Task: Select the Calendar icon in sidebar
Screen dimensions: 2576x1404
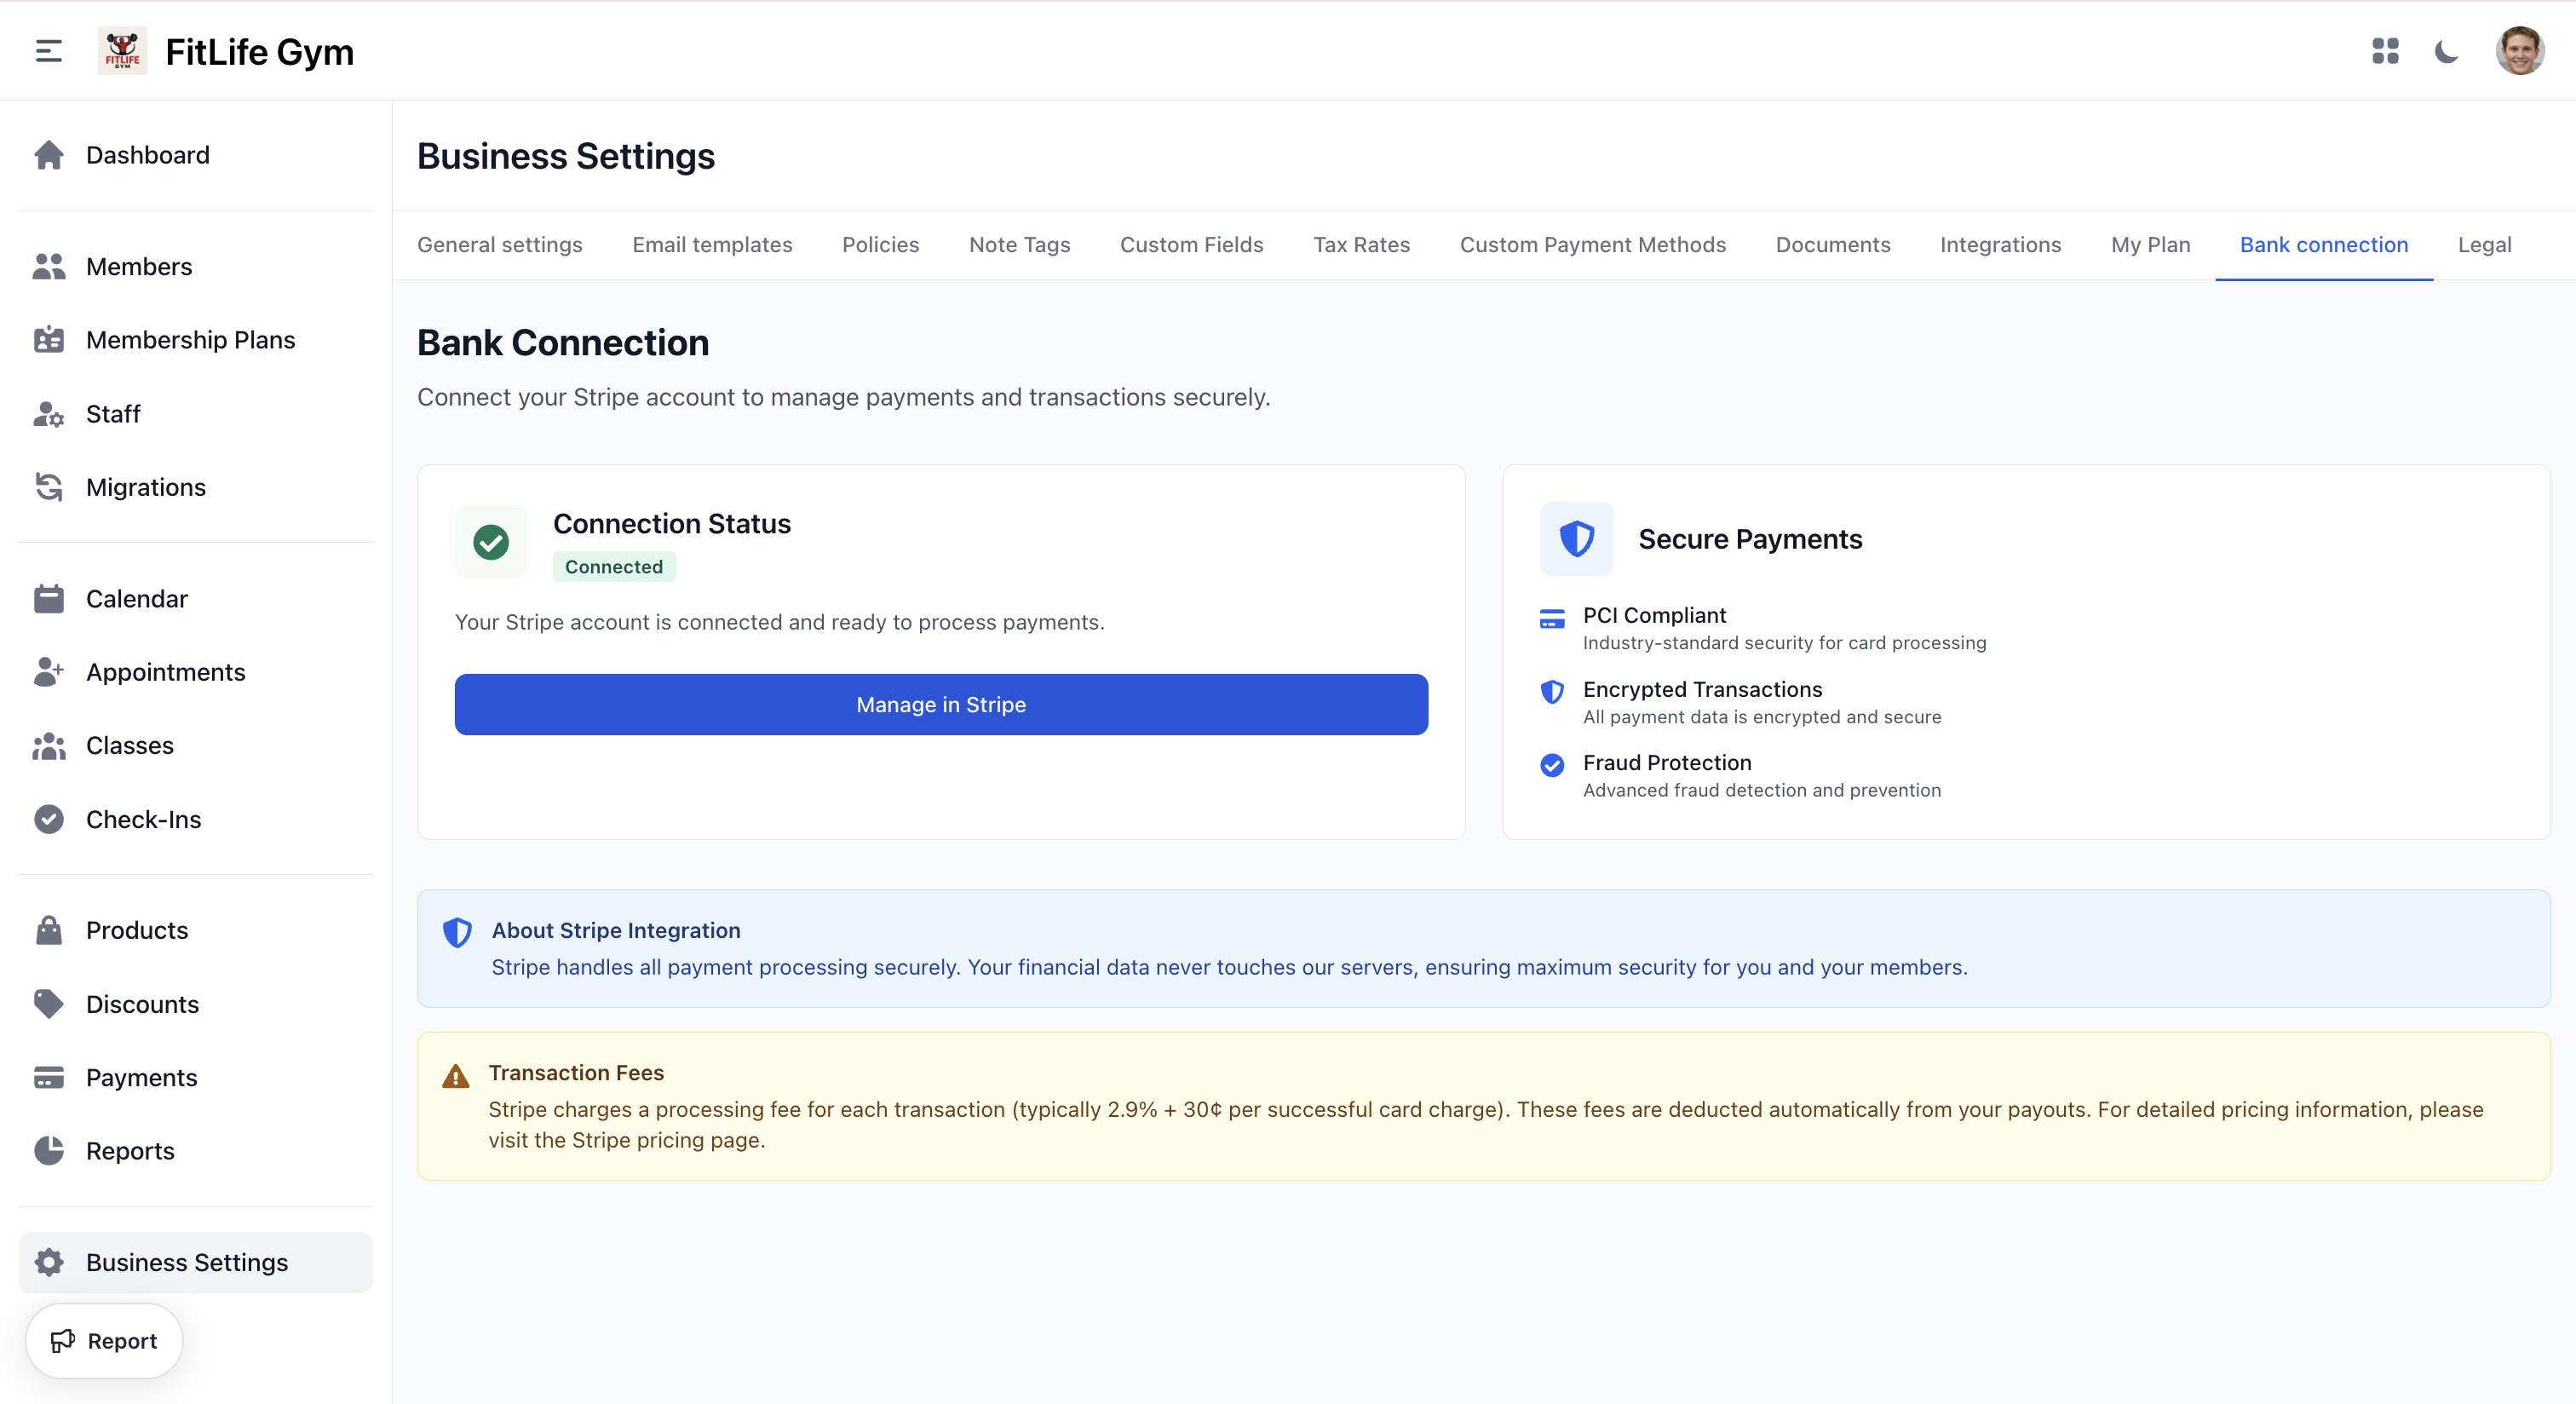Action: coord(48,598)
